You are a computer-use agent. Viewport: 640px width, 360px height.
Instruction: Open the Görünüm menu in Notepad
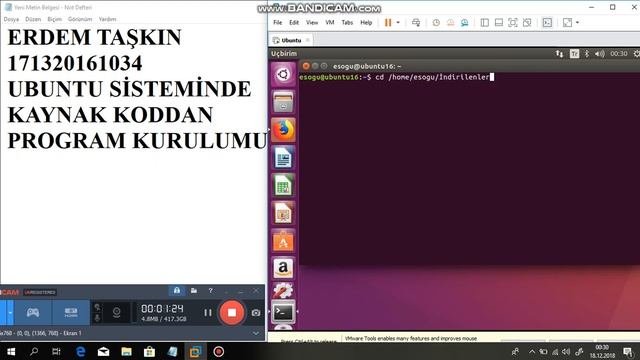click(x=80, y=19)
